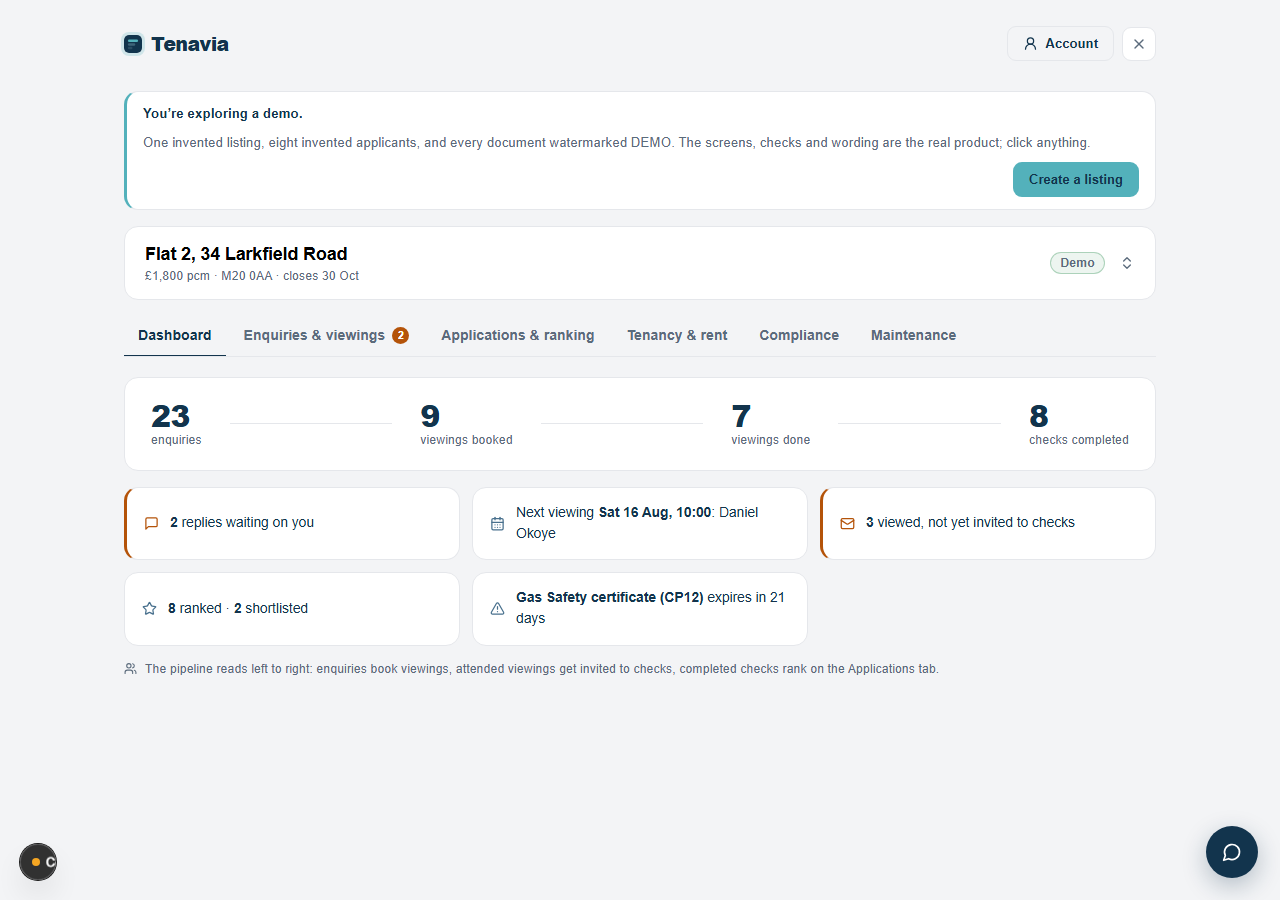Open the Next viewing Daniel Okoye card

pyautogui.click(x=640, y=523)
